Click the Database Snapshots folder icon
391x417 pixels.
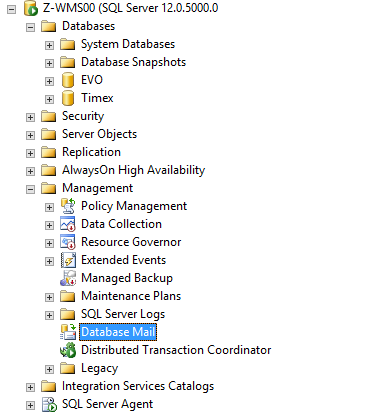tap(68, 62)
